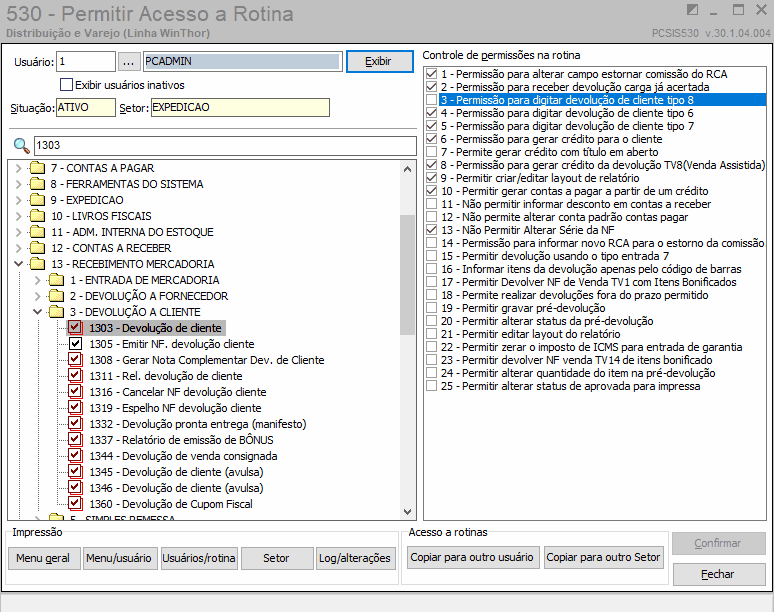Open Log/alterações report

coord(356,558)
